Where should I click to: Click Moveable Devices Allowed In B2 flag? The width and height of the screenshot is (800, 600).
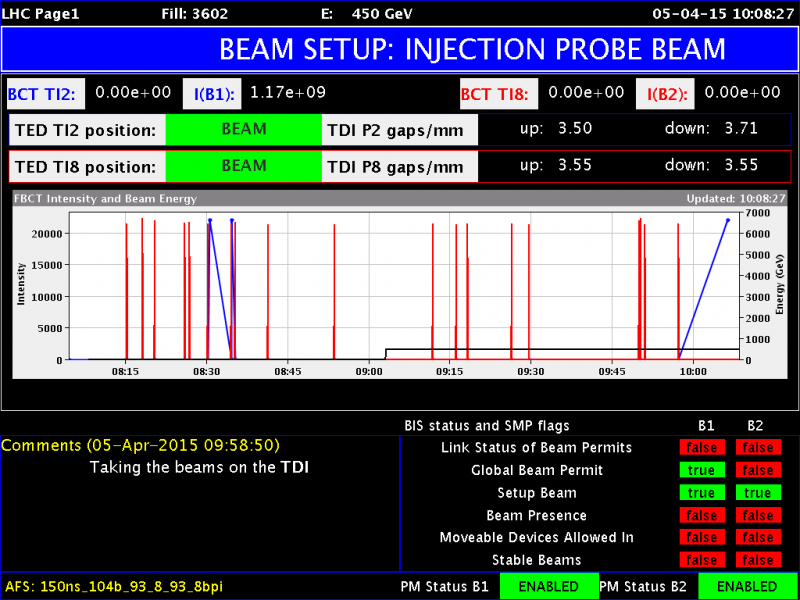click(757, 538)
